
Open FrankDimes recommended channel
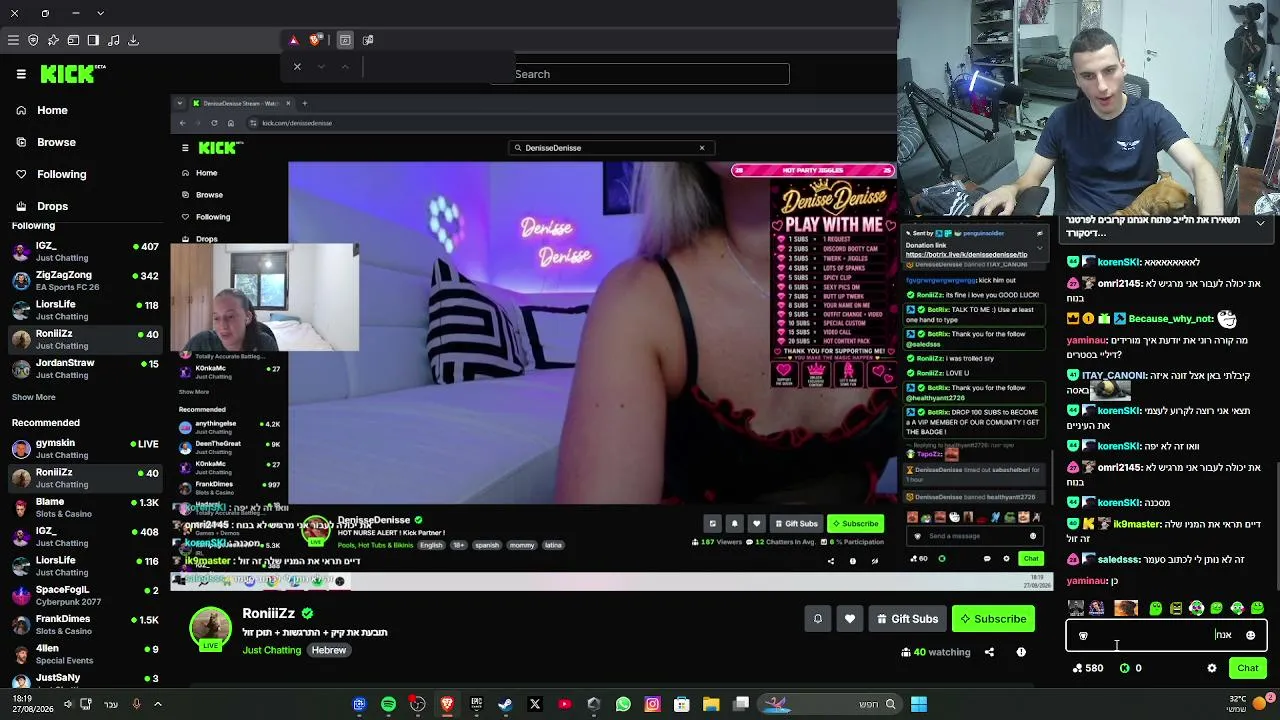point(84,625)
